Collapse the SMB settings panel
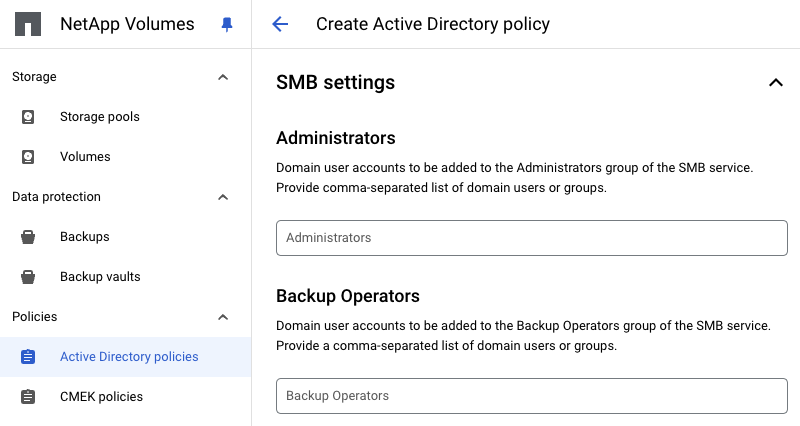800x426 pixels. [775, 83]
